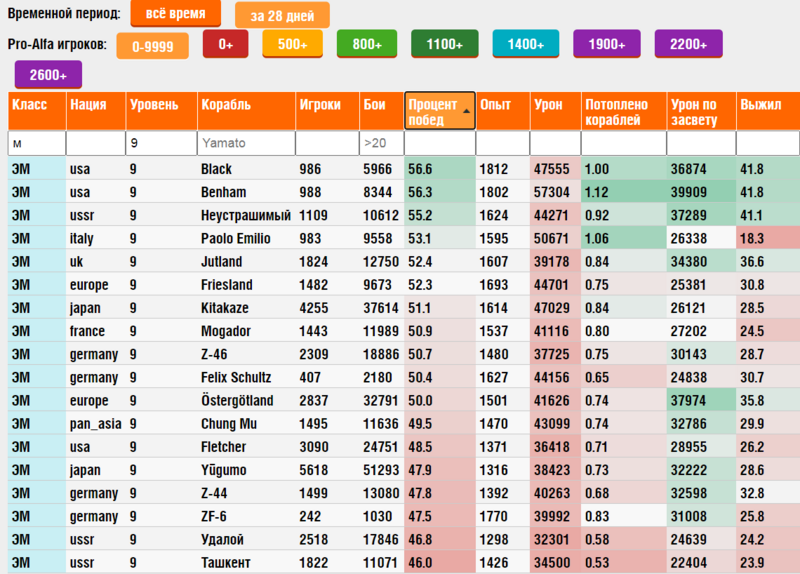Select the 500+ rating filter
800x574 pixels.
coord(292,44)
